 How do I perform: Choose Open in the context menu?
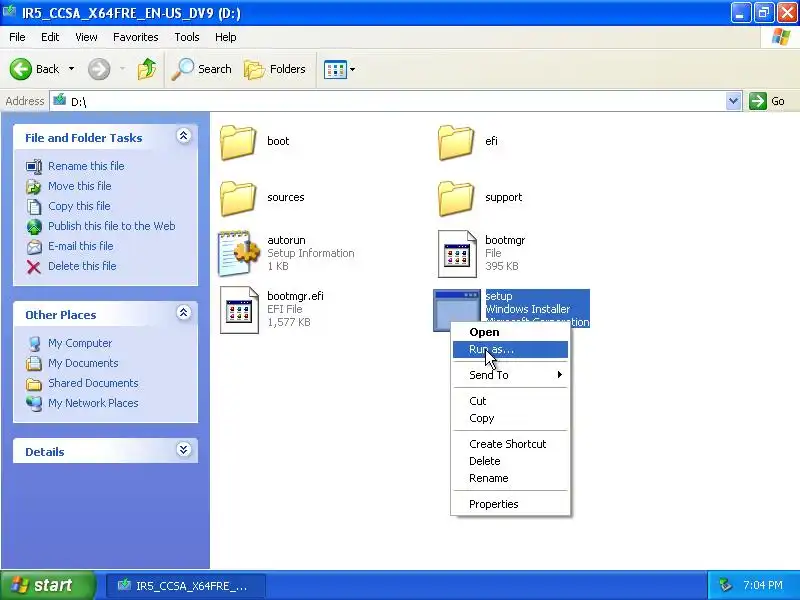click(510, 332)
